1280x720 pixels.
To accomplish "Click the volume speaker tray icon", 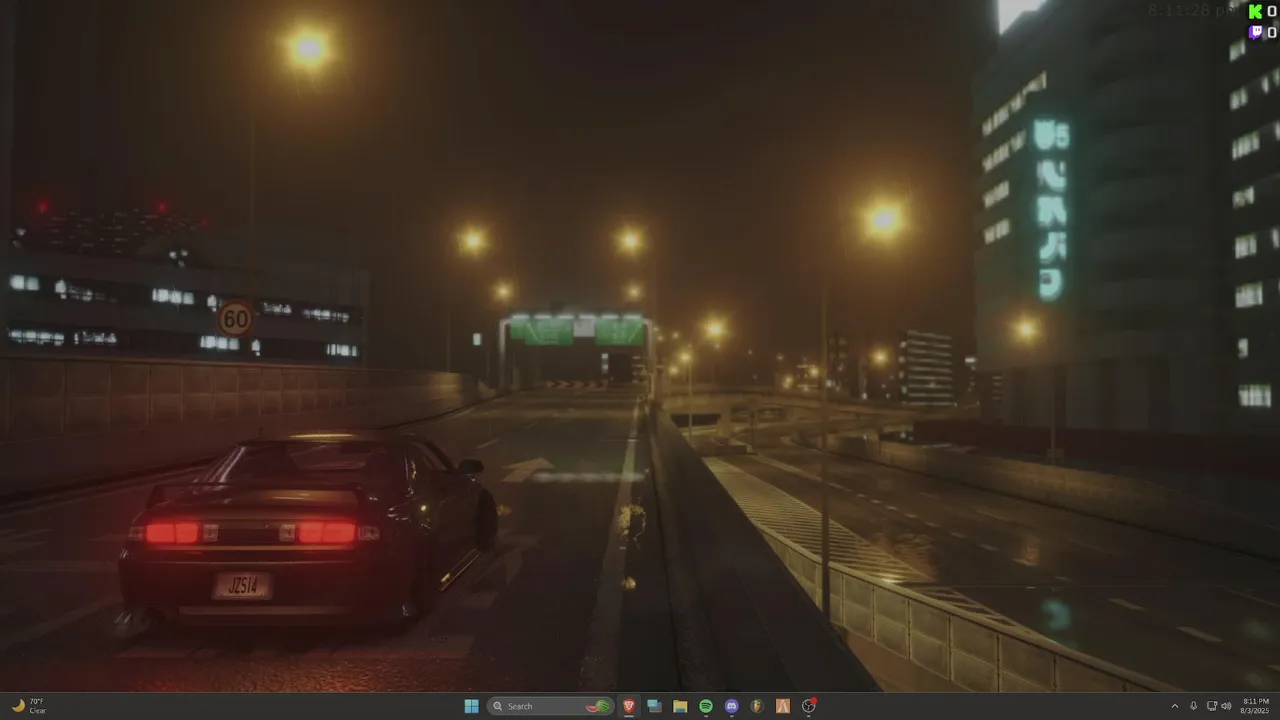I will coord(1226,706).
